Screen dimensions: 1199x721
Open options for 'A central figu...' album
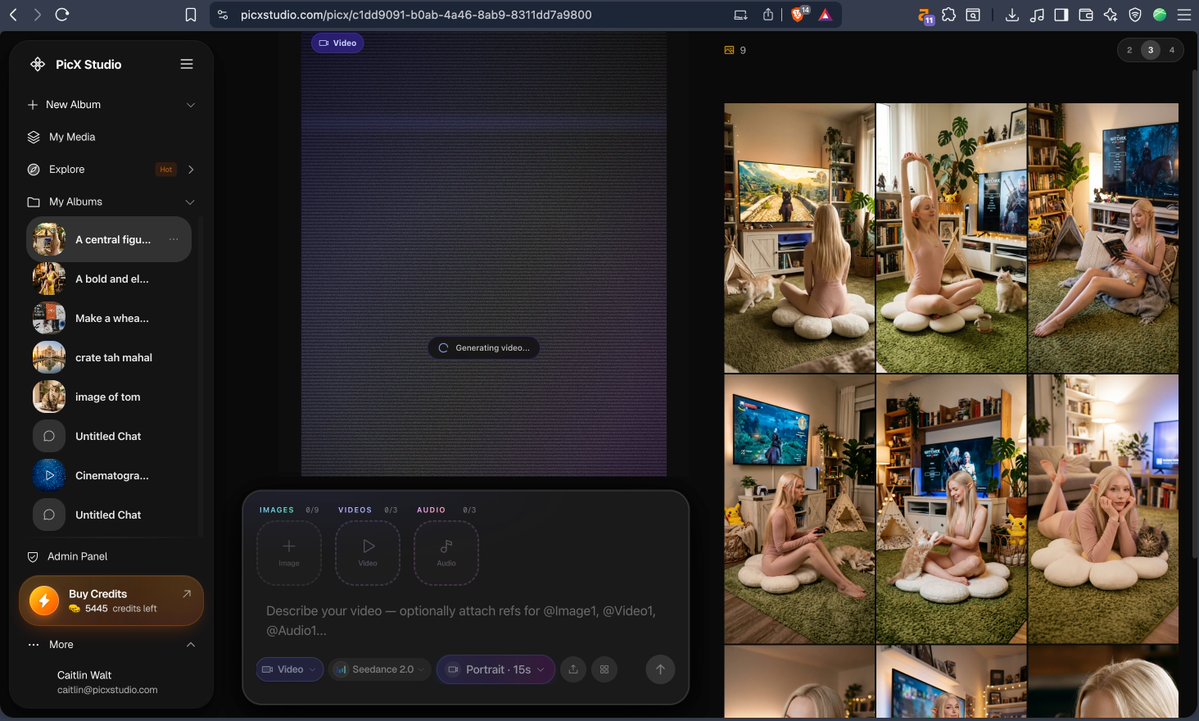click(x=174, y=239)
